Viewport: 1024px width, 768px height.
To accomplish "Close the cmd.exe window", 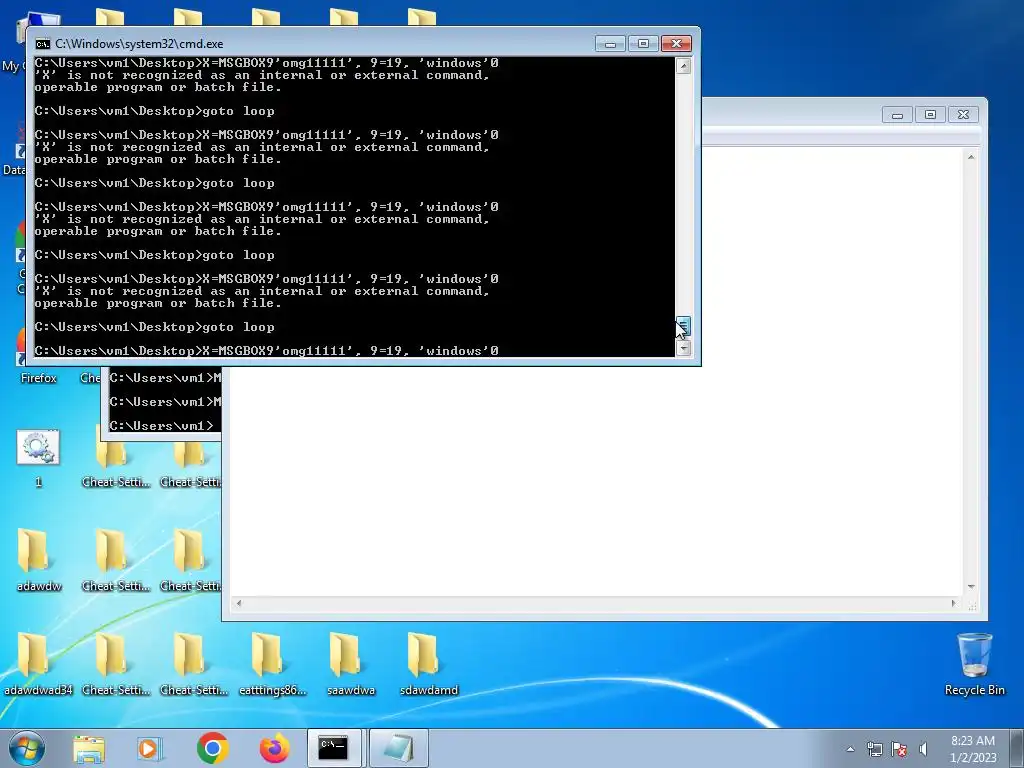I will pos(677,44).
